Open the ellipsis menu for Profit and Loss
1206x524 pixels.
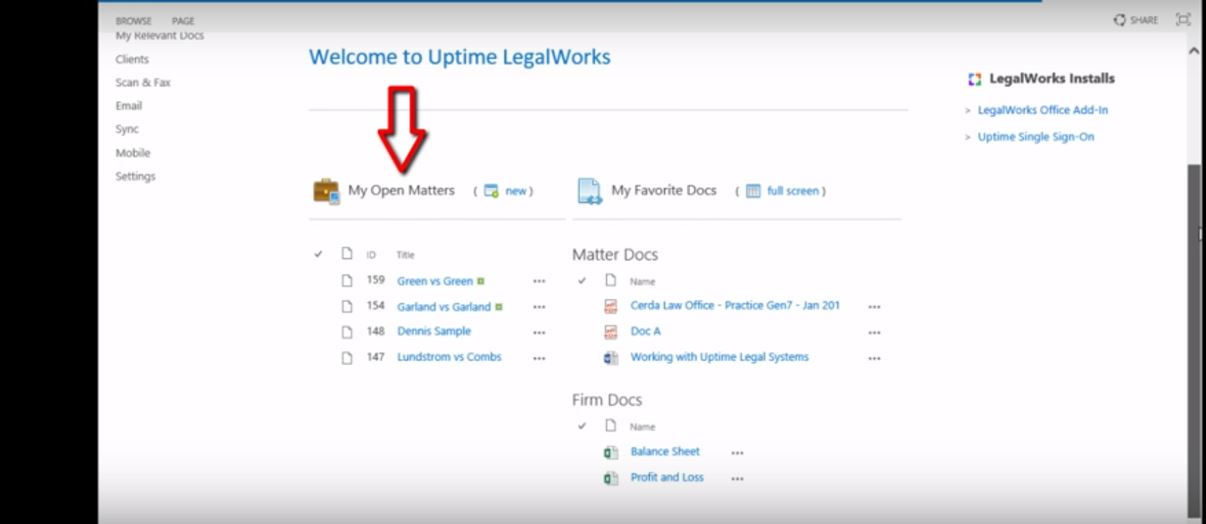click(737, 479)
